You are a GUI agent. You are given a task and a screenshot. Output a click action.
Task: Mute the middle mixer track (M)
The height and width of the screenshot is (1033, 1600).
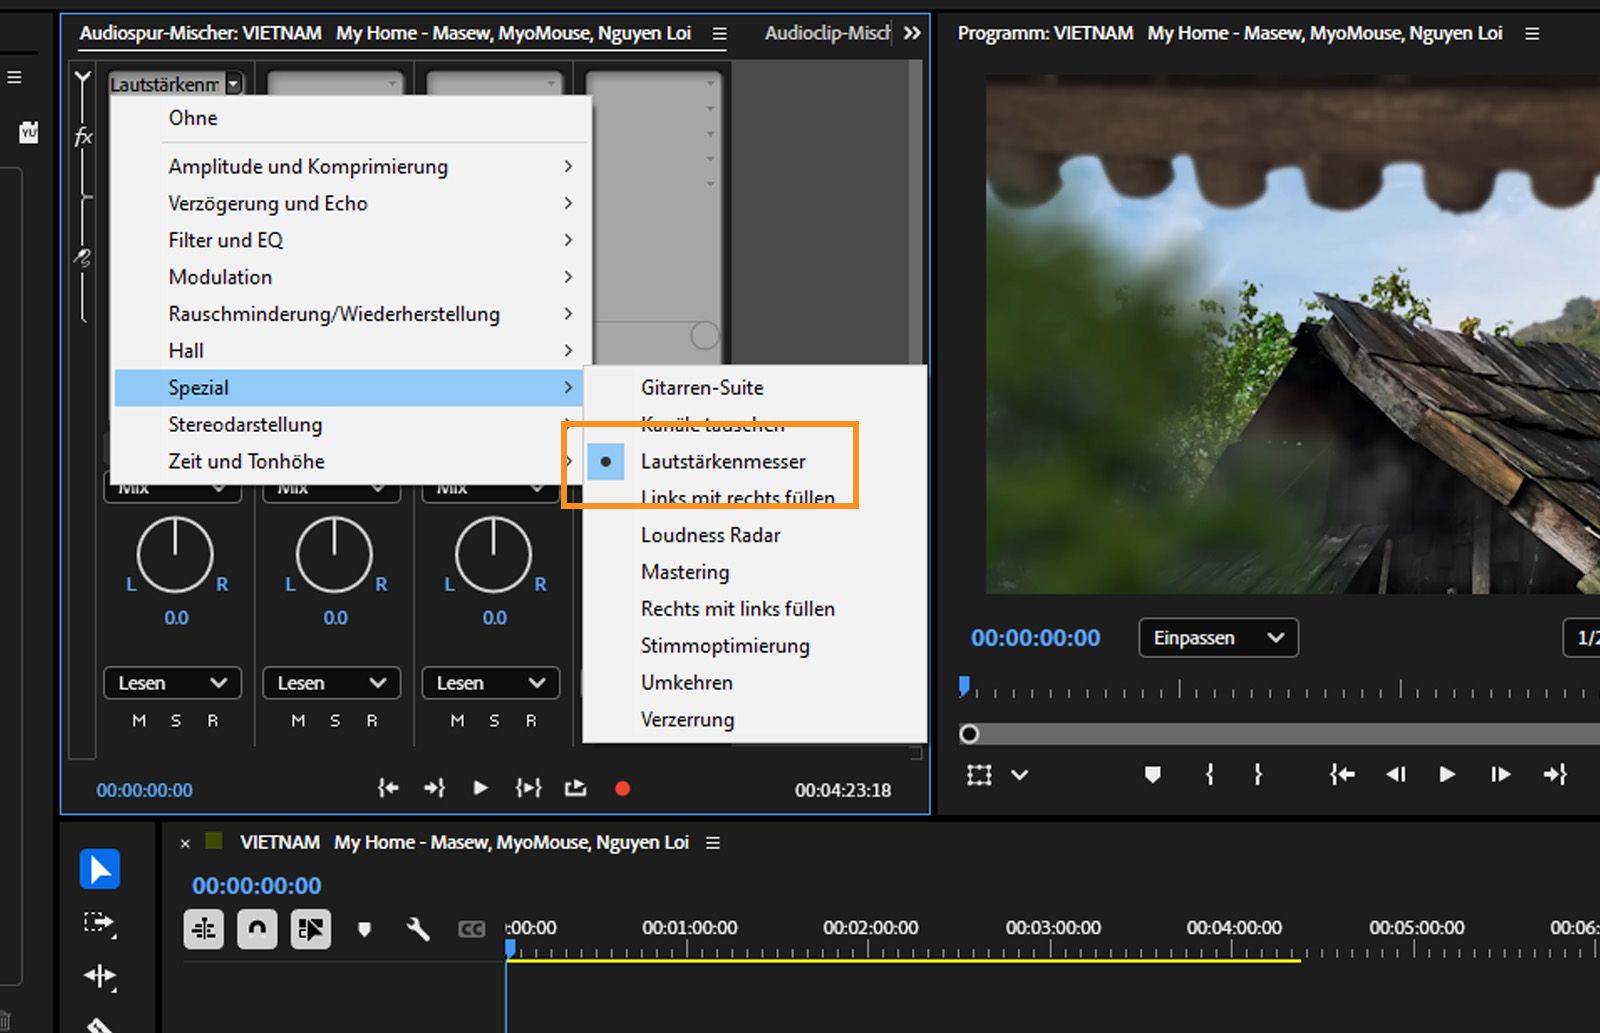298,720
